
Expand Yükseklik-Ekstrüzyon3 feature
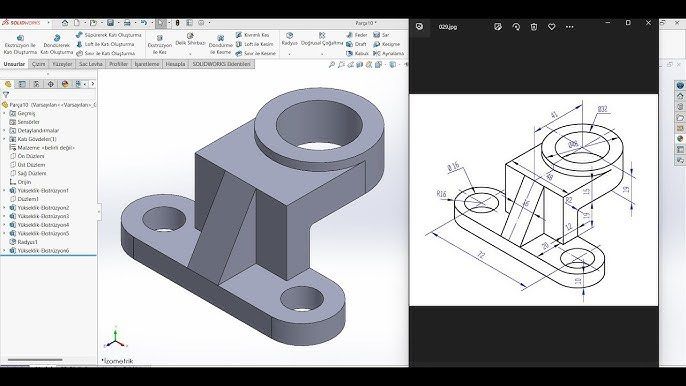point(4,216)
